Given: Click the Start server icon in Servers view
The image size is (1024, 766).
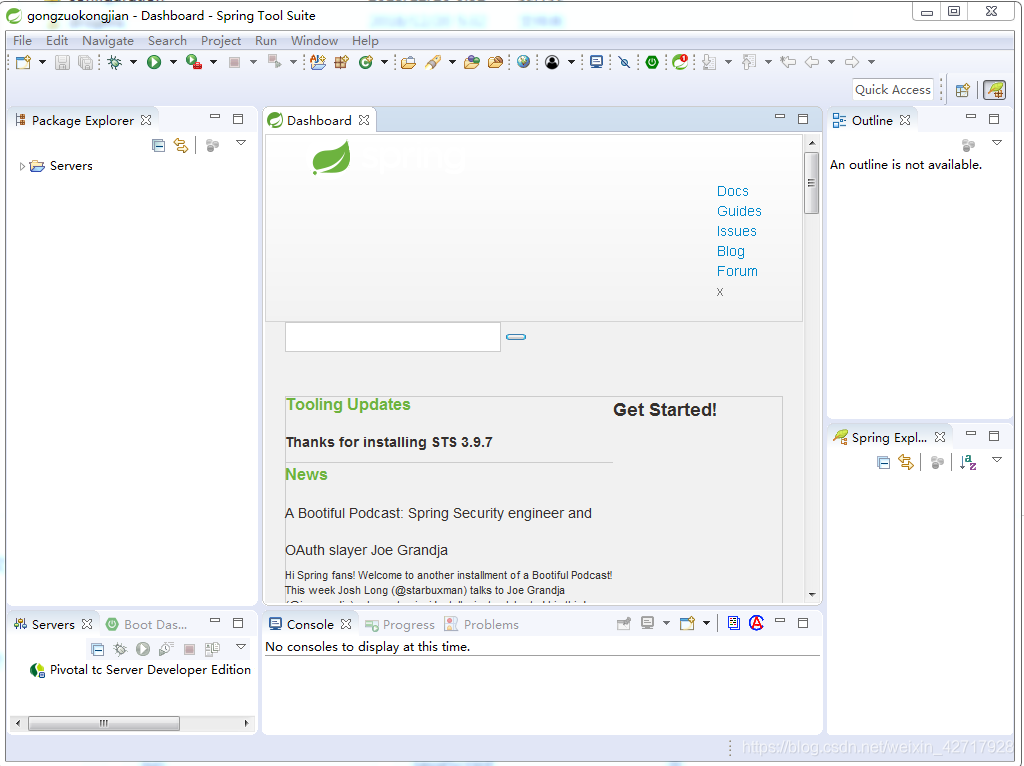Looking at the screenshot, I should pyautogui.click(x=142, y=649).
